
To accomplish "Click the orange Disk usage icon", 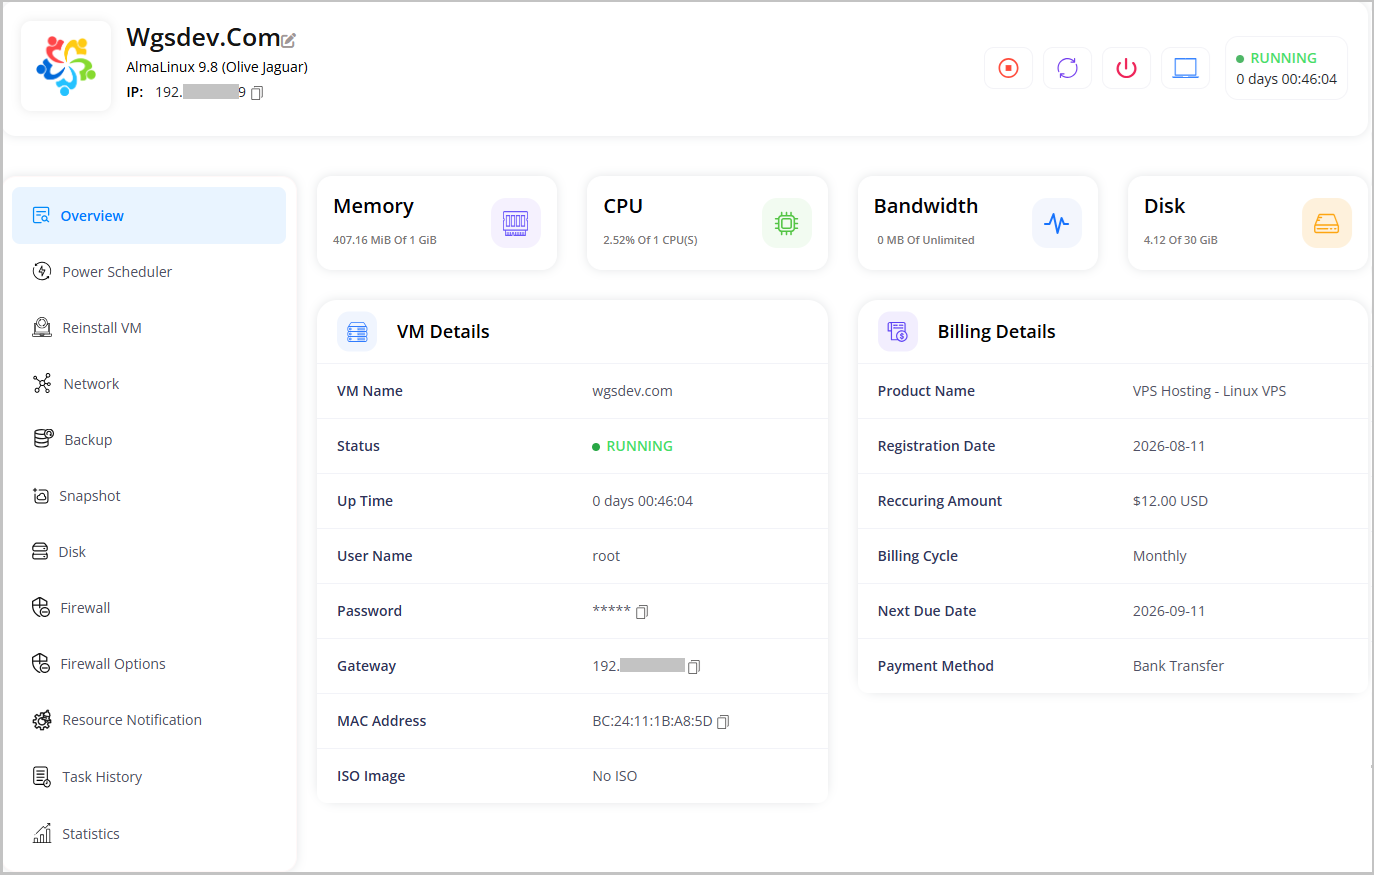I will (x=1326, y=223).
